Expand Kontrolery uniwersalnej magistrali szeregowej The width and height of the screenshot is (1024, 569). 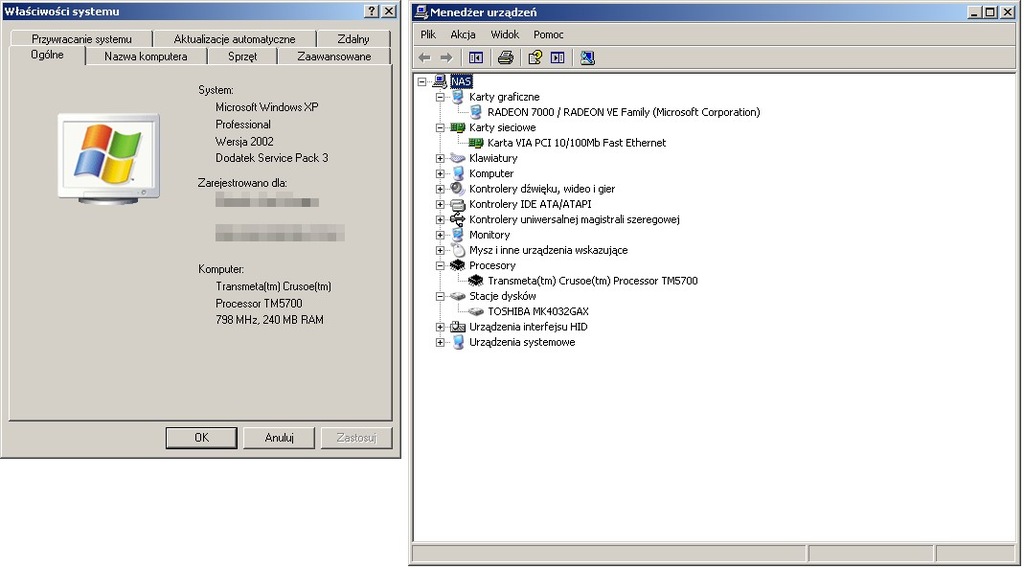(440, 219)
